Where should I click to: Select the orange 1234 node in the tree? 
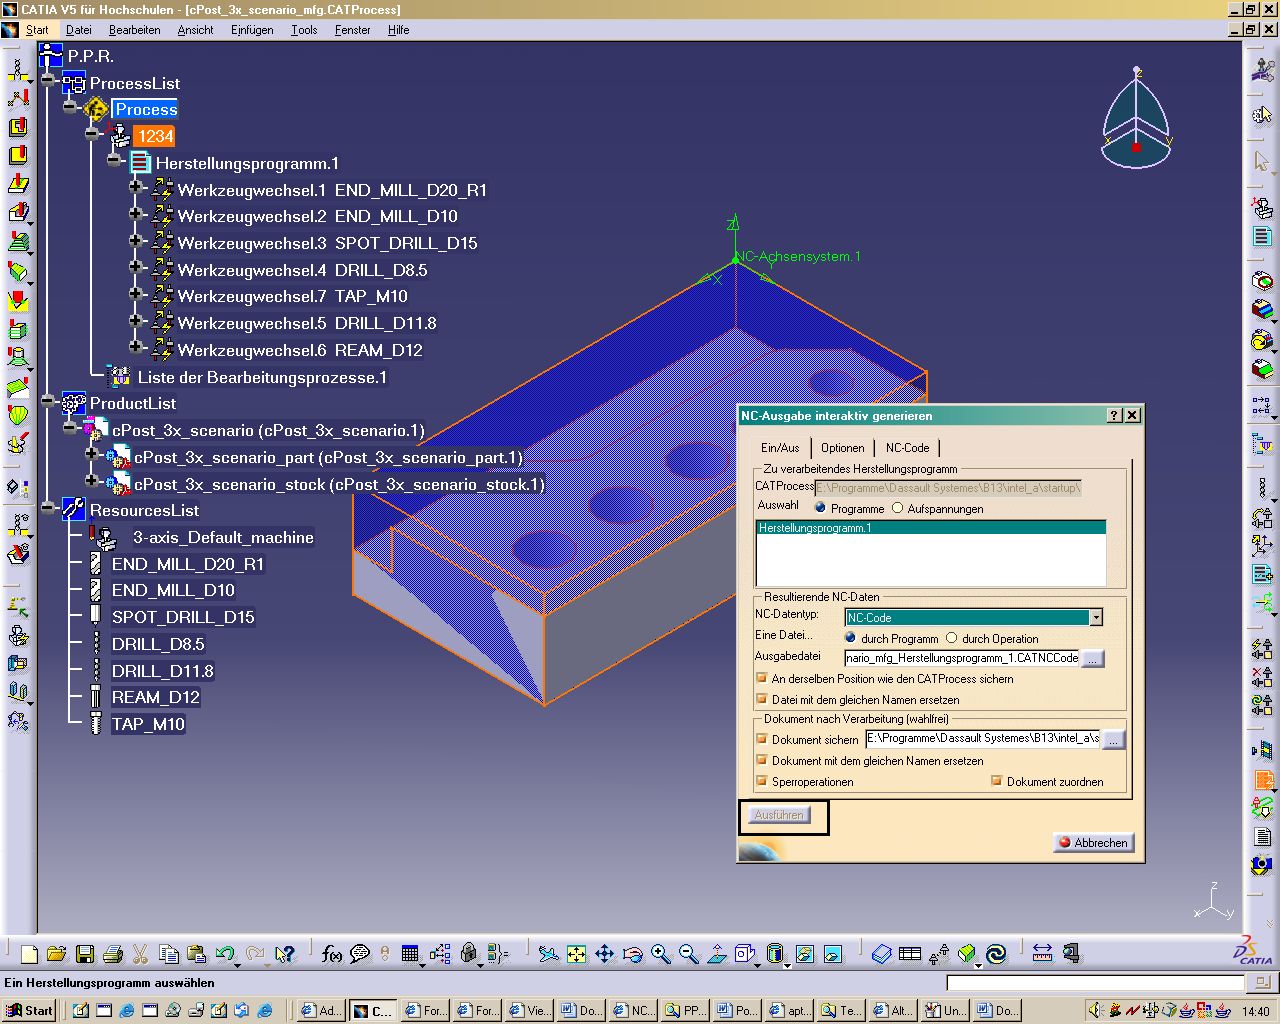pos(155,136)
